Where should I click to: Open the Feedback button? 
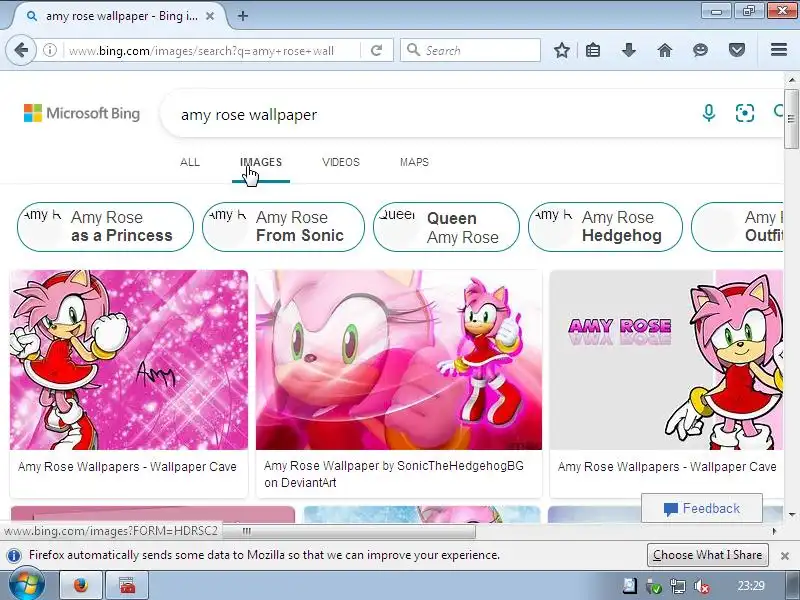click(x=702, y=508)
